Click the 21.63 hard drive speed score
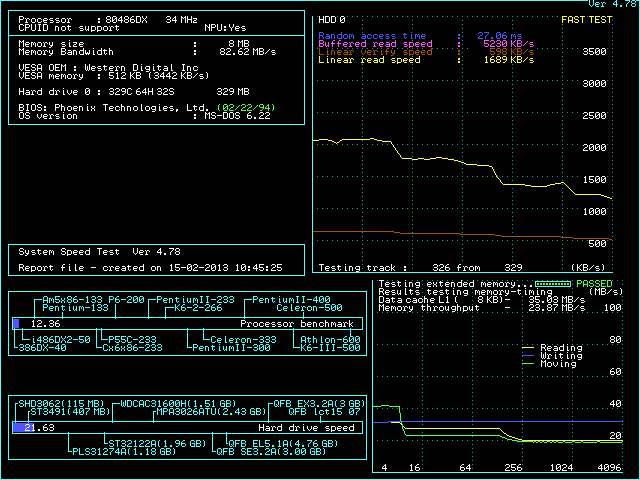 coord(39,428)
